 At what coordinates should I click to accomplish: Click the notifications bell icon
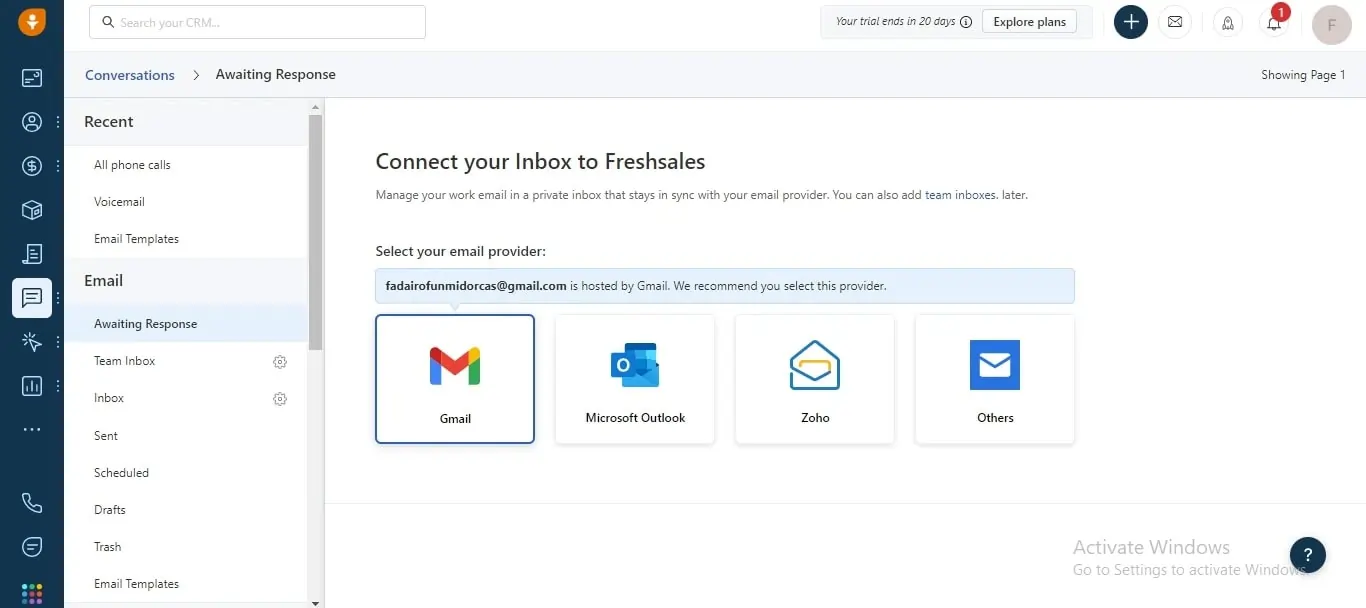pyautogui.click(x=1274, y=22)
